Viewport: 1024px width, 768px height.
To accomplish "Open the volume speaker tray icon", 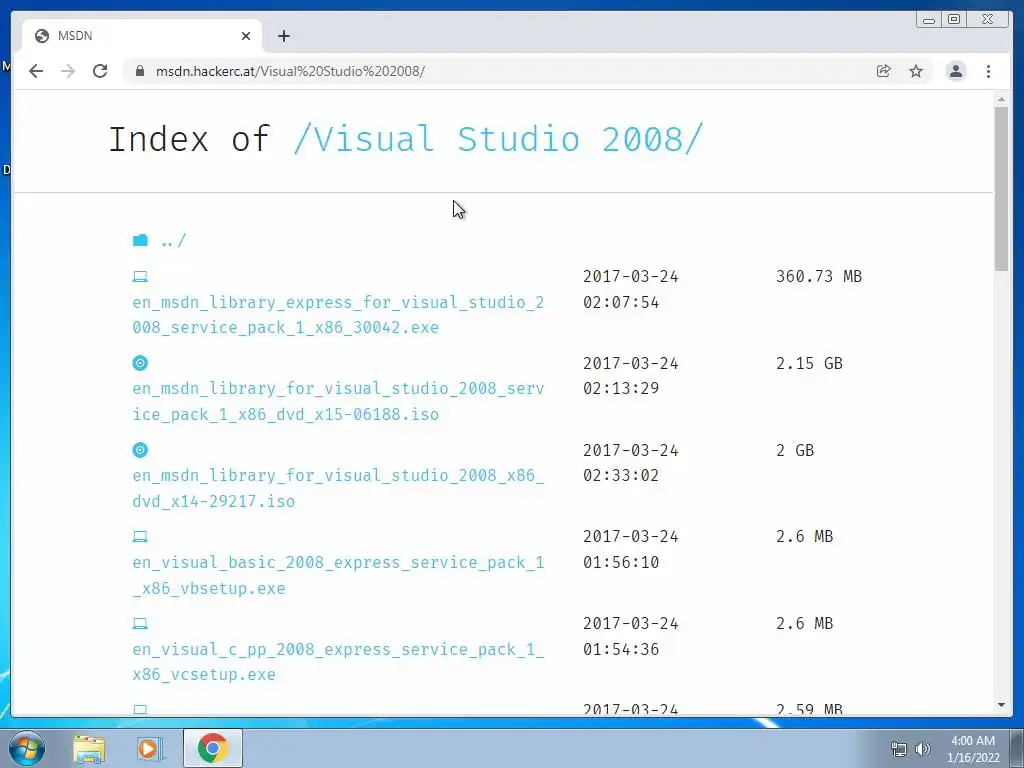I will (x=922, y=749).
